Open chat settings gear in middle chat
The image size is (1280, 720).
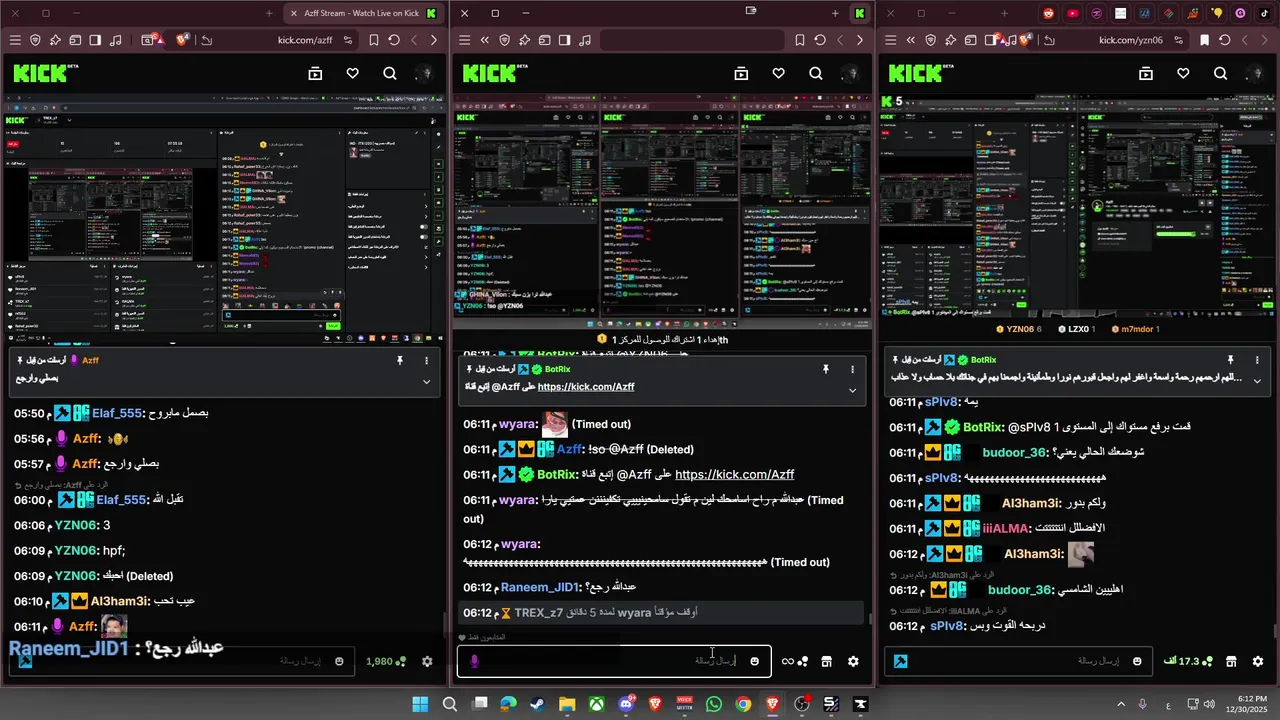pos(853,661)
